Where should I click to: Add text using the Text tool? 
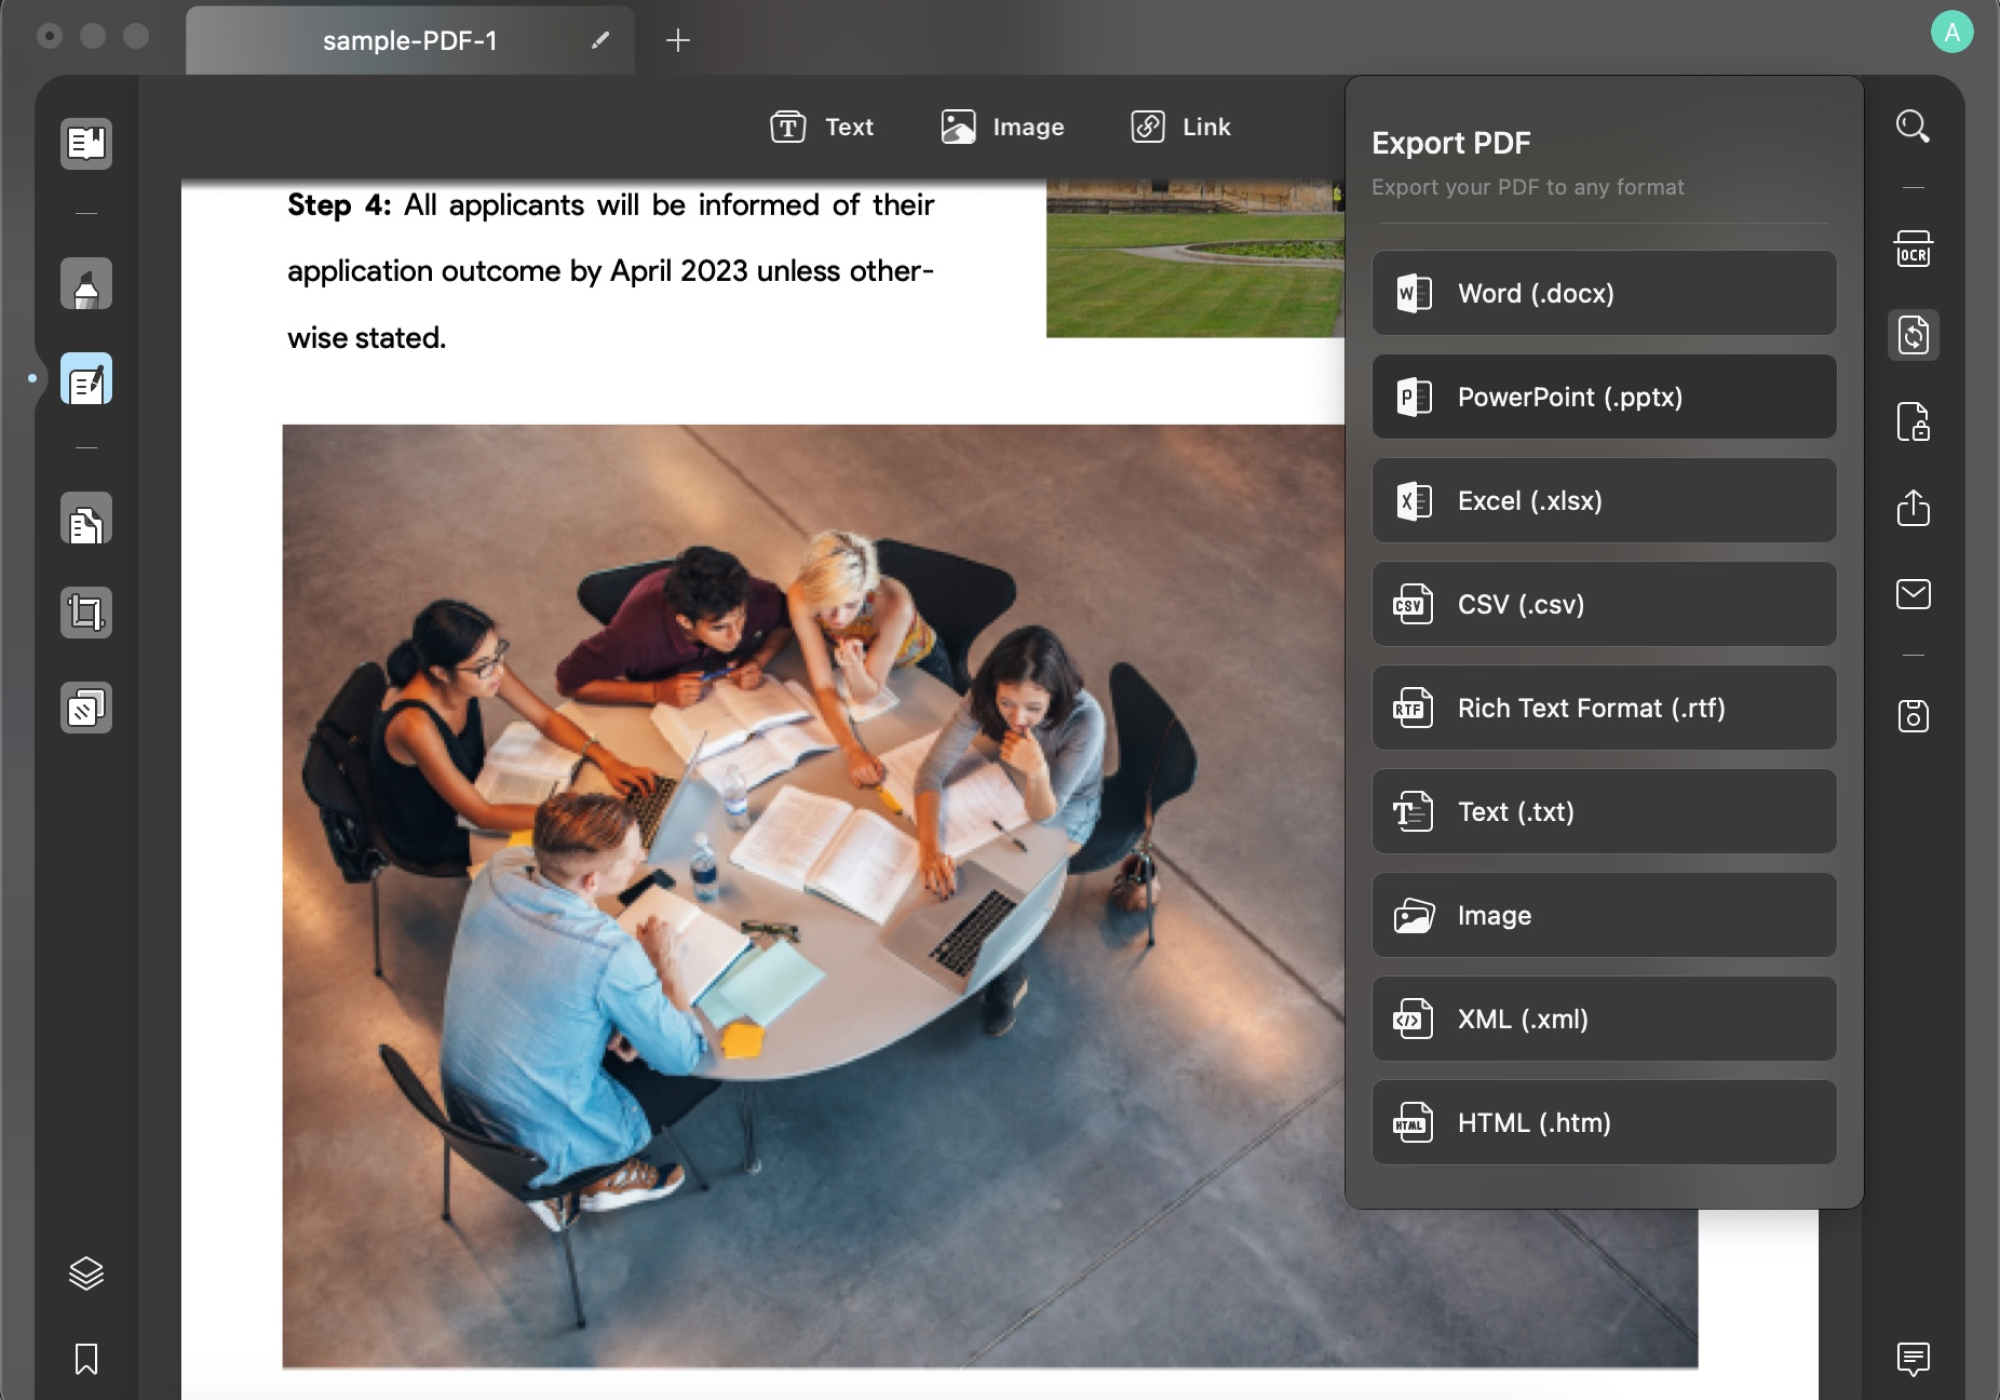tap(822, 127)
